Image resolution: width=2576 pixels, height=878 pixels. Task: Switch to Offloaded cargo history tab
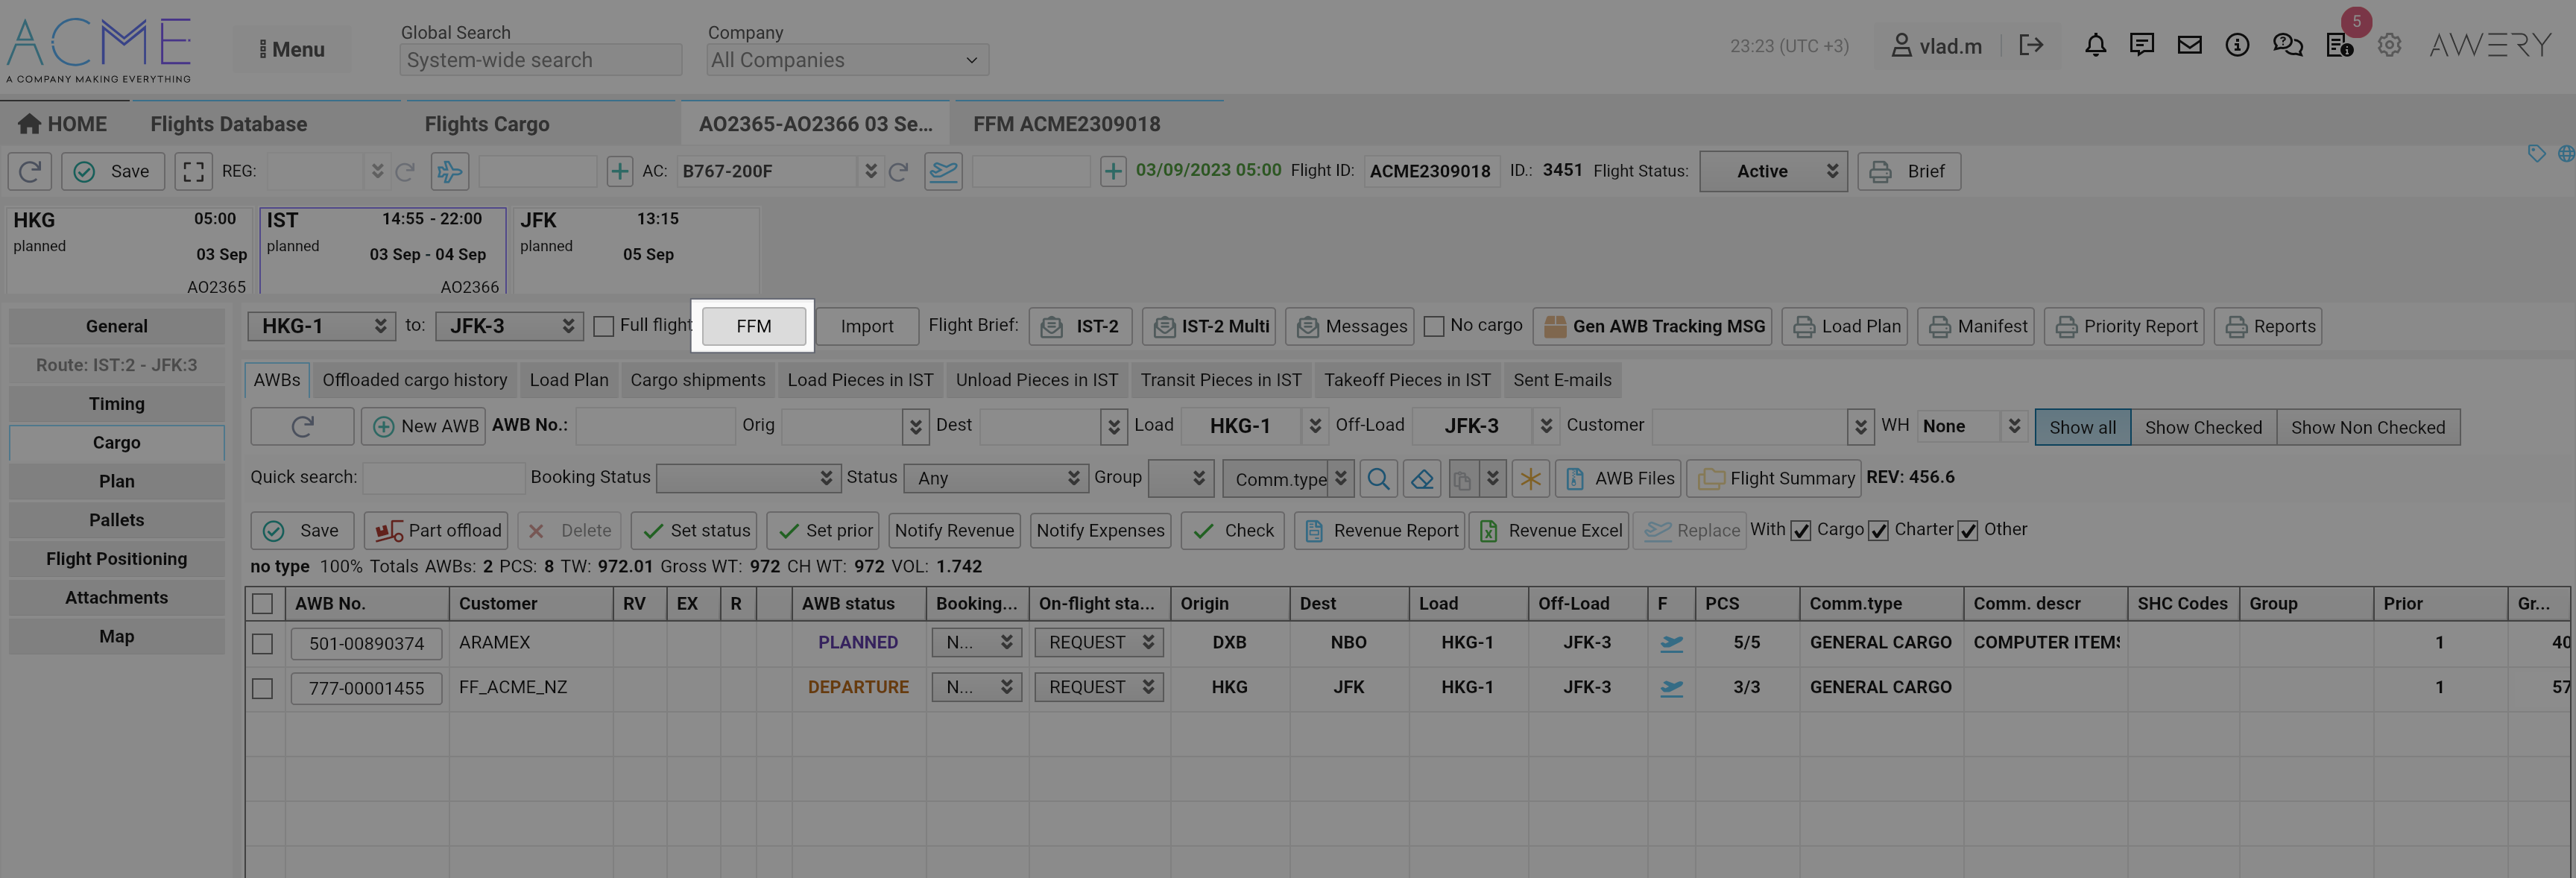pos(414,380)
